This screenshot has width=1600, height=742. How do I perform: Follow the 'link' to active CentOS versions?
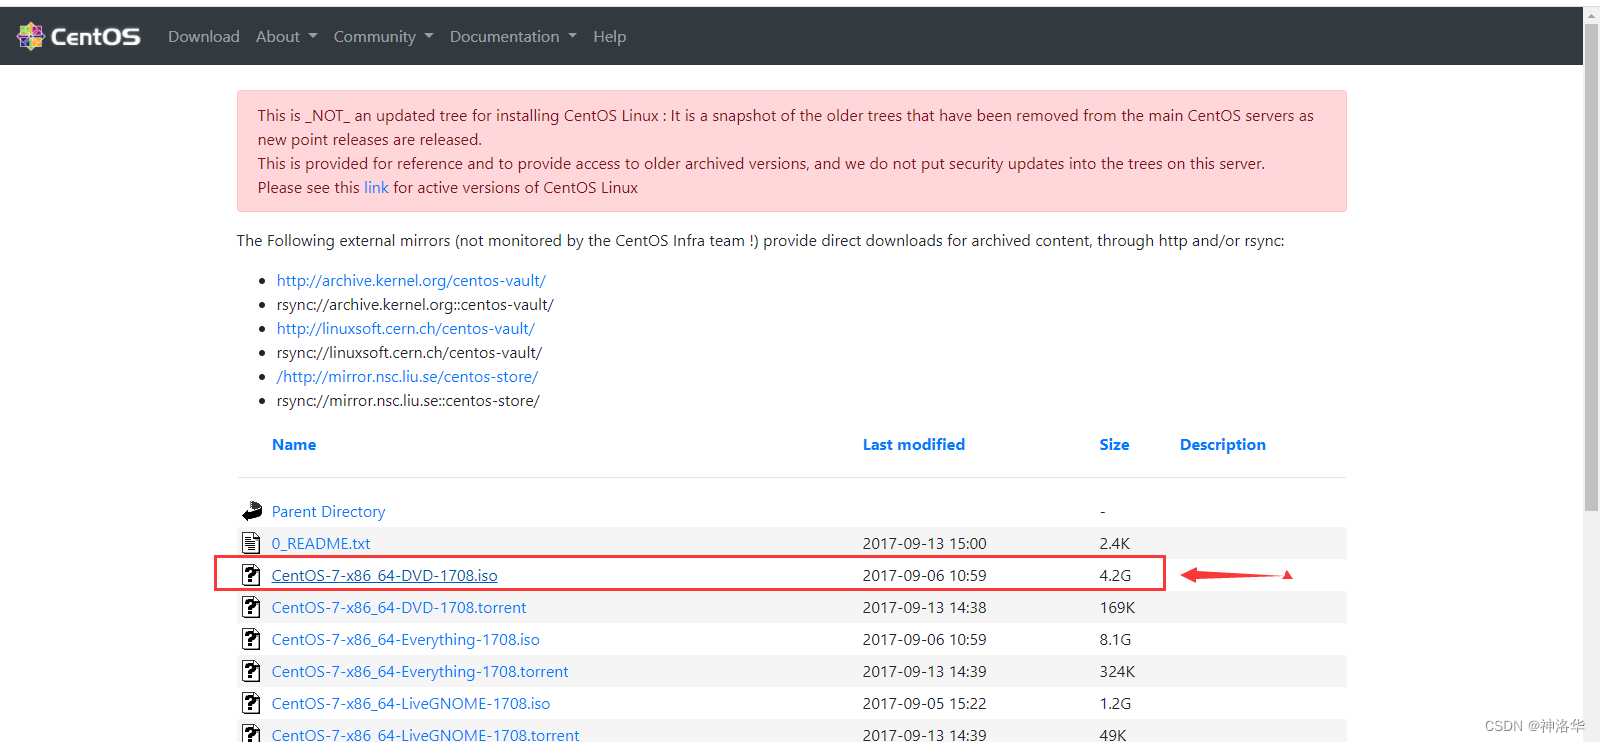(376, 187)
